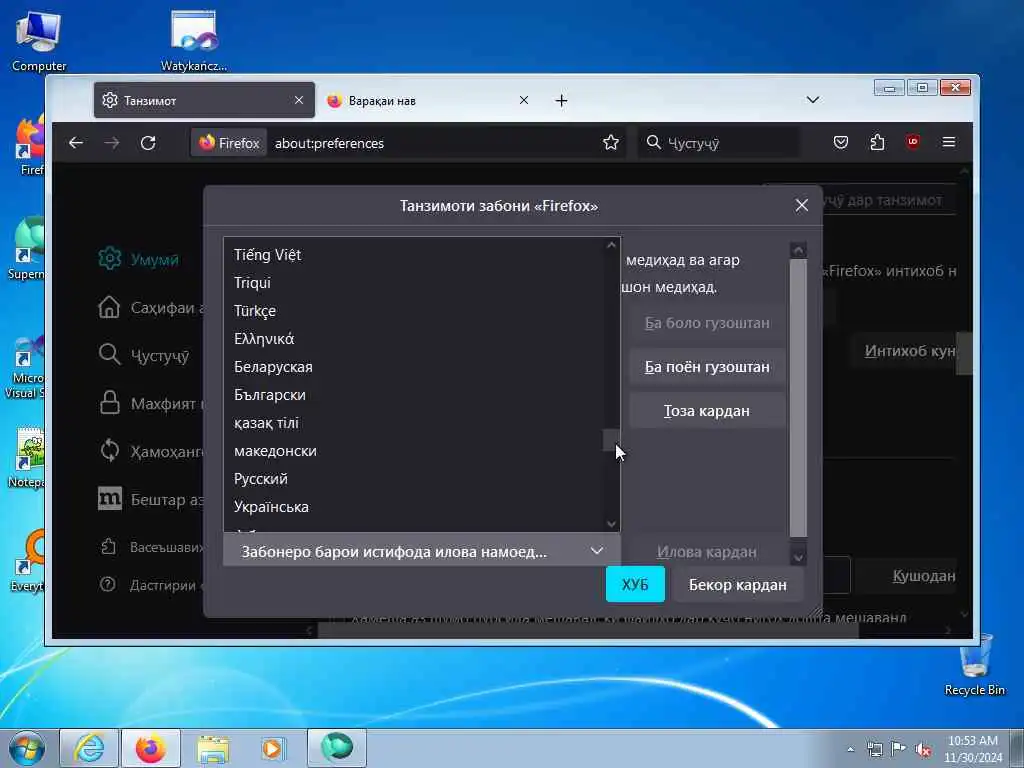Open the list all tabs chevron
Viewport: 1024px width, 768px height.
[x=812, y=100]
